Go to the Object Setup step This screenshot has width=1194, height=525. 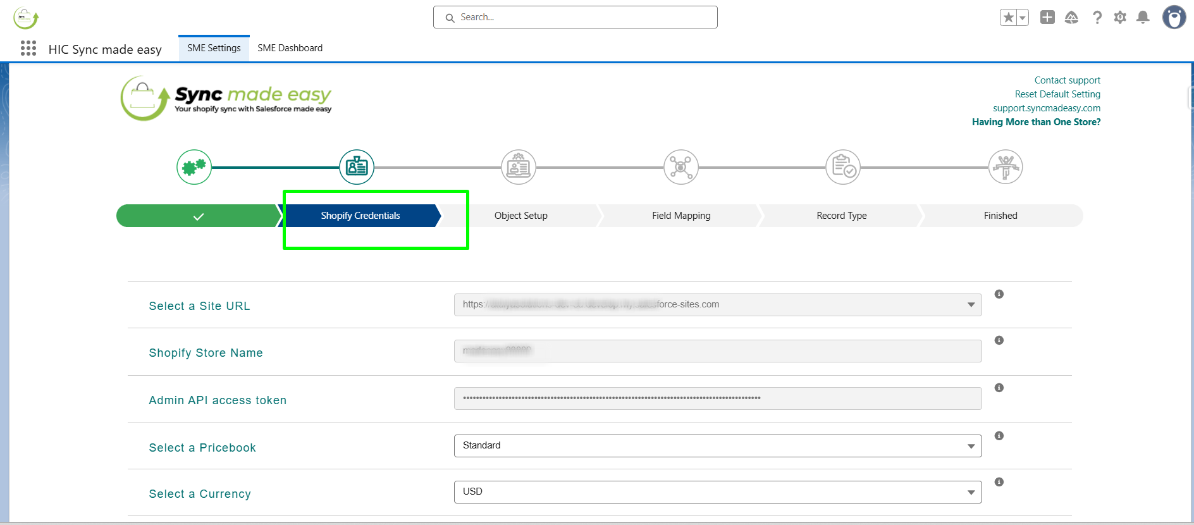(521, 216)
